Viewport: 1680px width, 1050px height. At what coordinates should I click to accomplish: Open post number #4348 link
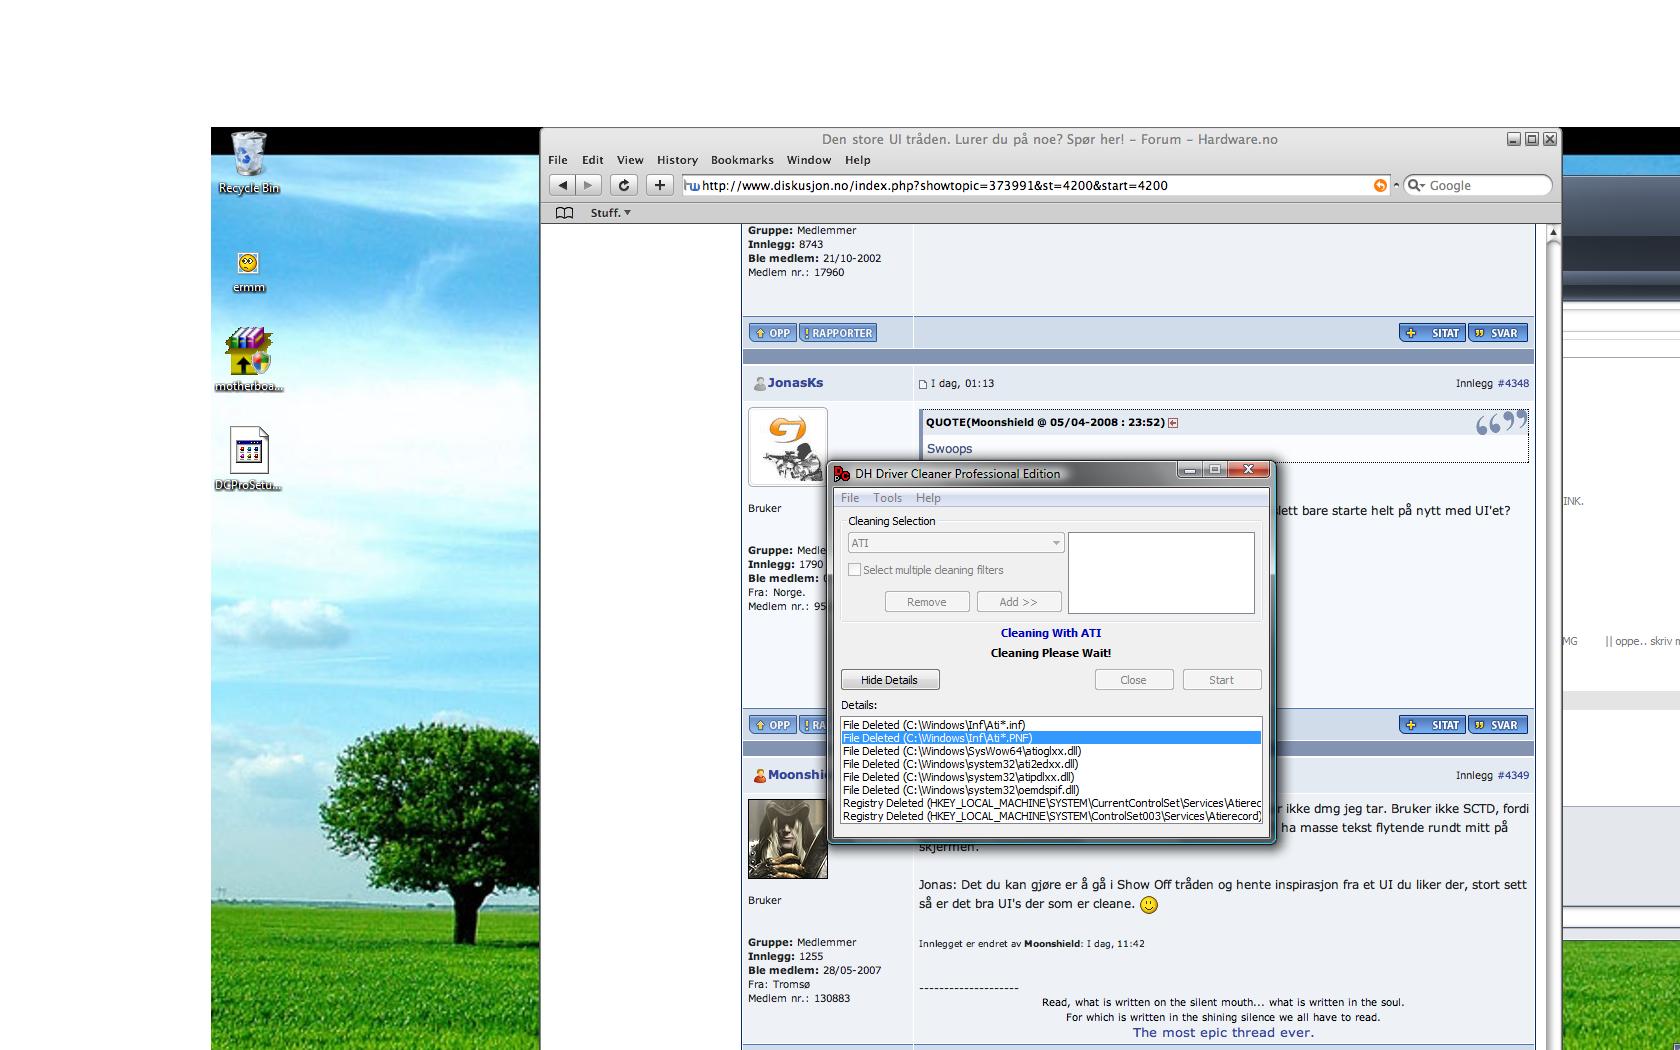click(x=1513, y=384)
